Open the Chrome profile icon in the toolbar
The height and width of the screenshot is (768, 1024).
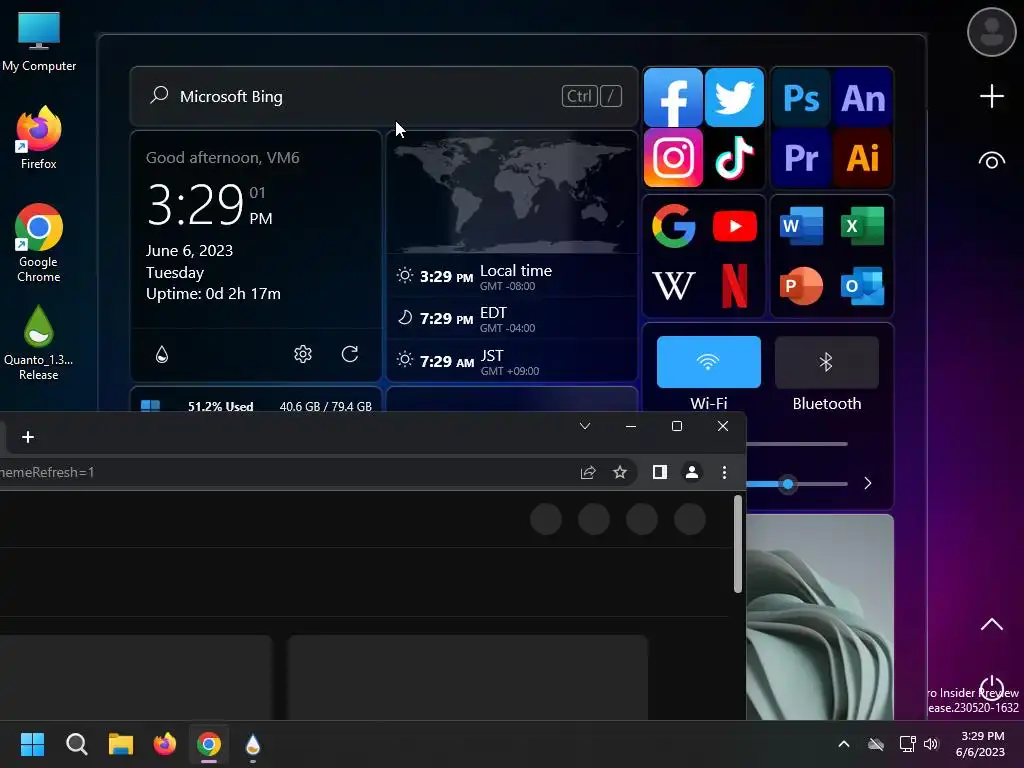point(692,472)
